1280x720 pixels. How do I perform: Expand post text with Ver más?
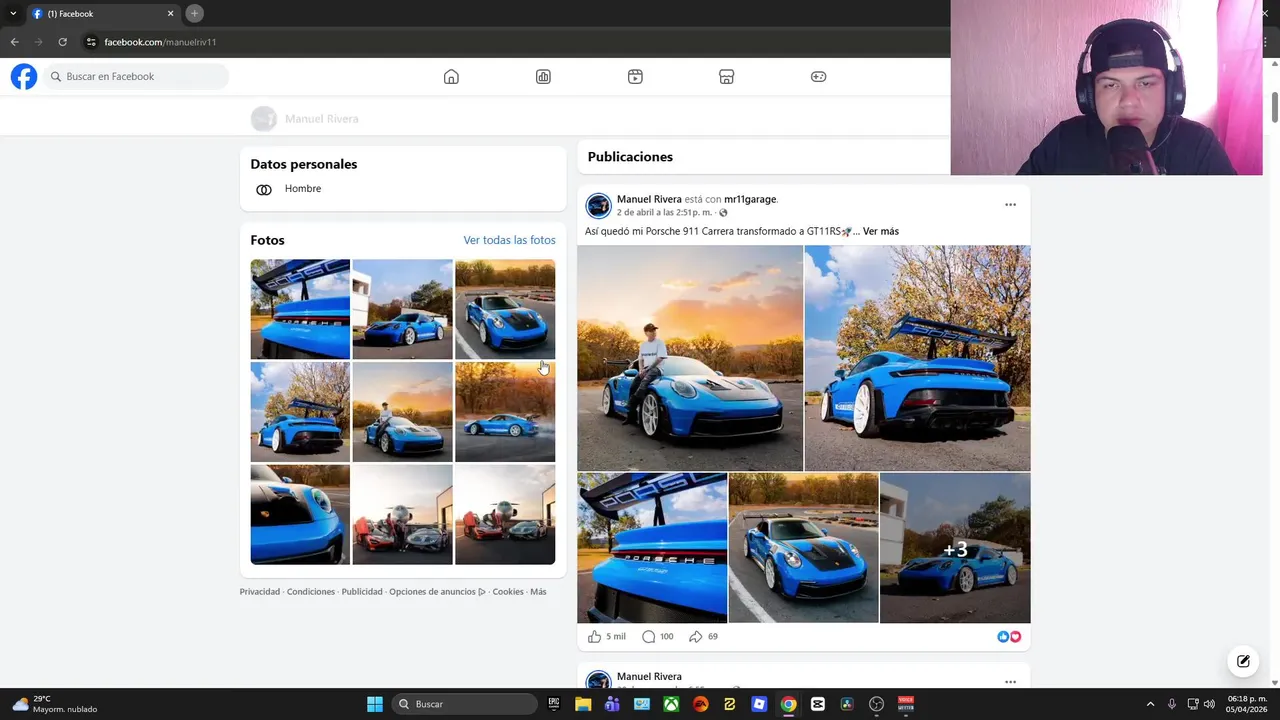point(881,231)
